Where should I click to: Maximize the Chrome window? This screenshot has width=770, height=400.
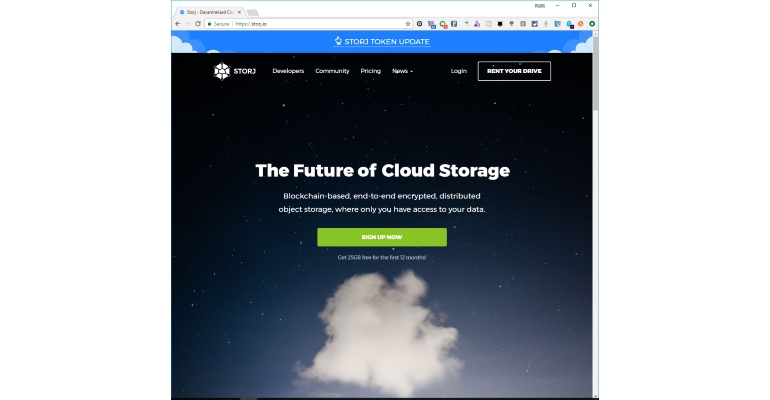[x=574, y=5]
